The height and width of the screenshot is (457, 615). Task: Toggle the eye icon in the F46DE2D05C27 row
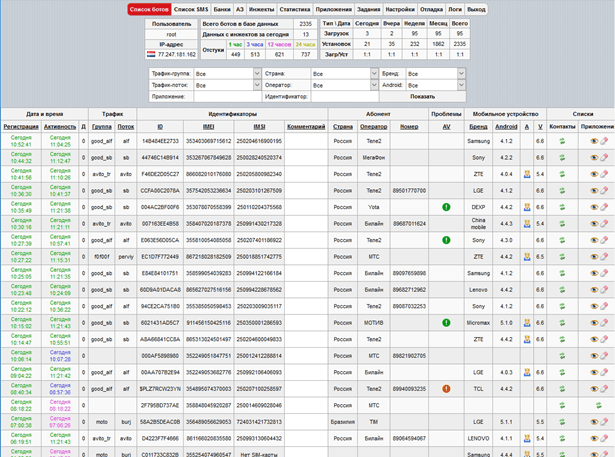[x=594, y=174]
